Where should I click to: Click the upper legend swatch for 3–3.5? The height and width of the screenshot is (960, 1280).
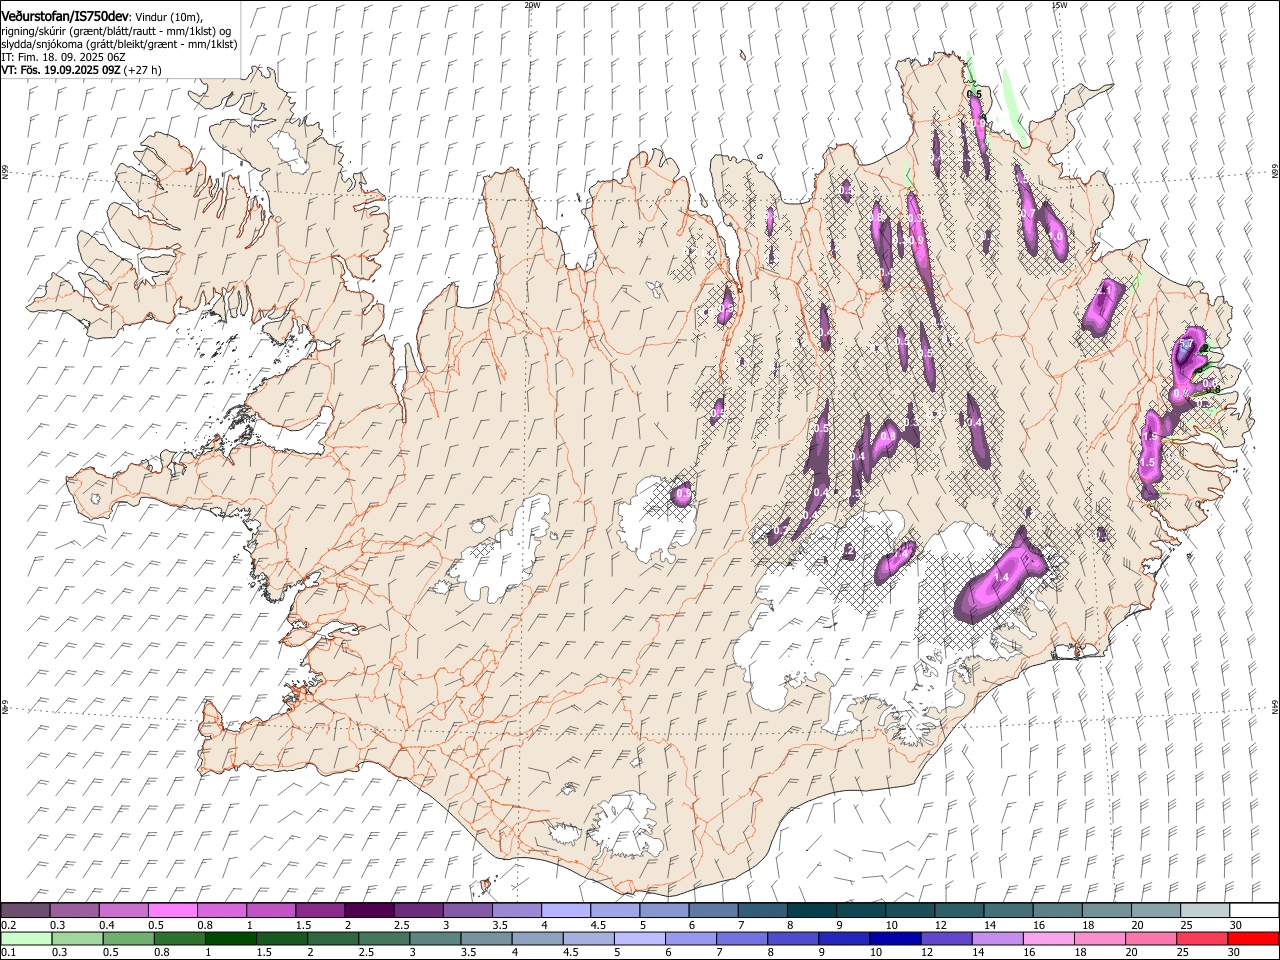pyautogui.click(x=467, y=911)
